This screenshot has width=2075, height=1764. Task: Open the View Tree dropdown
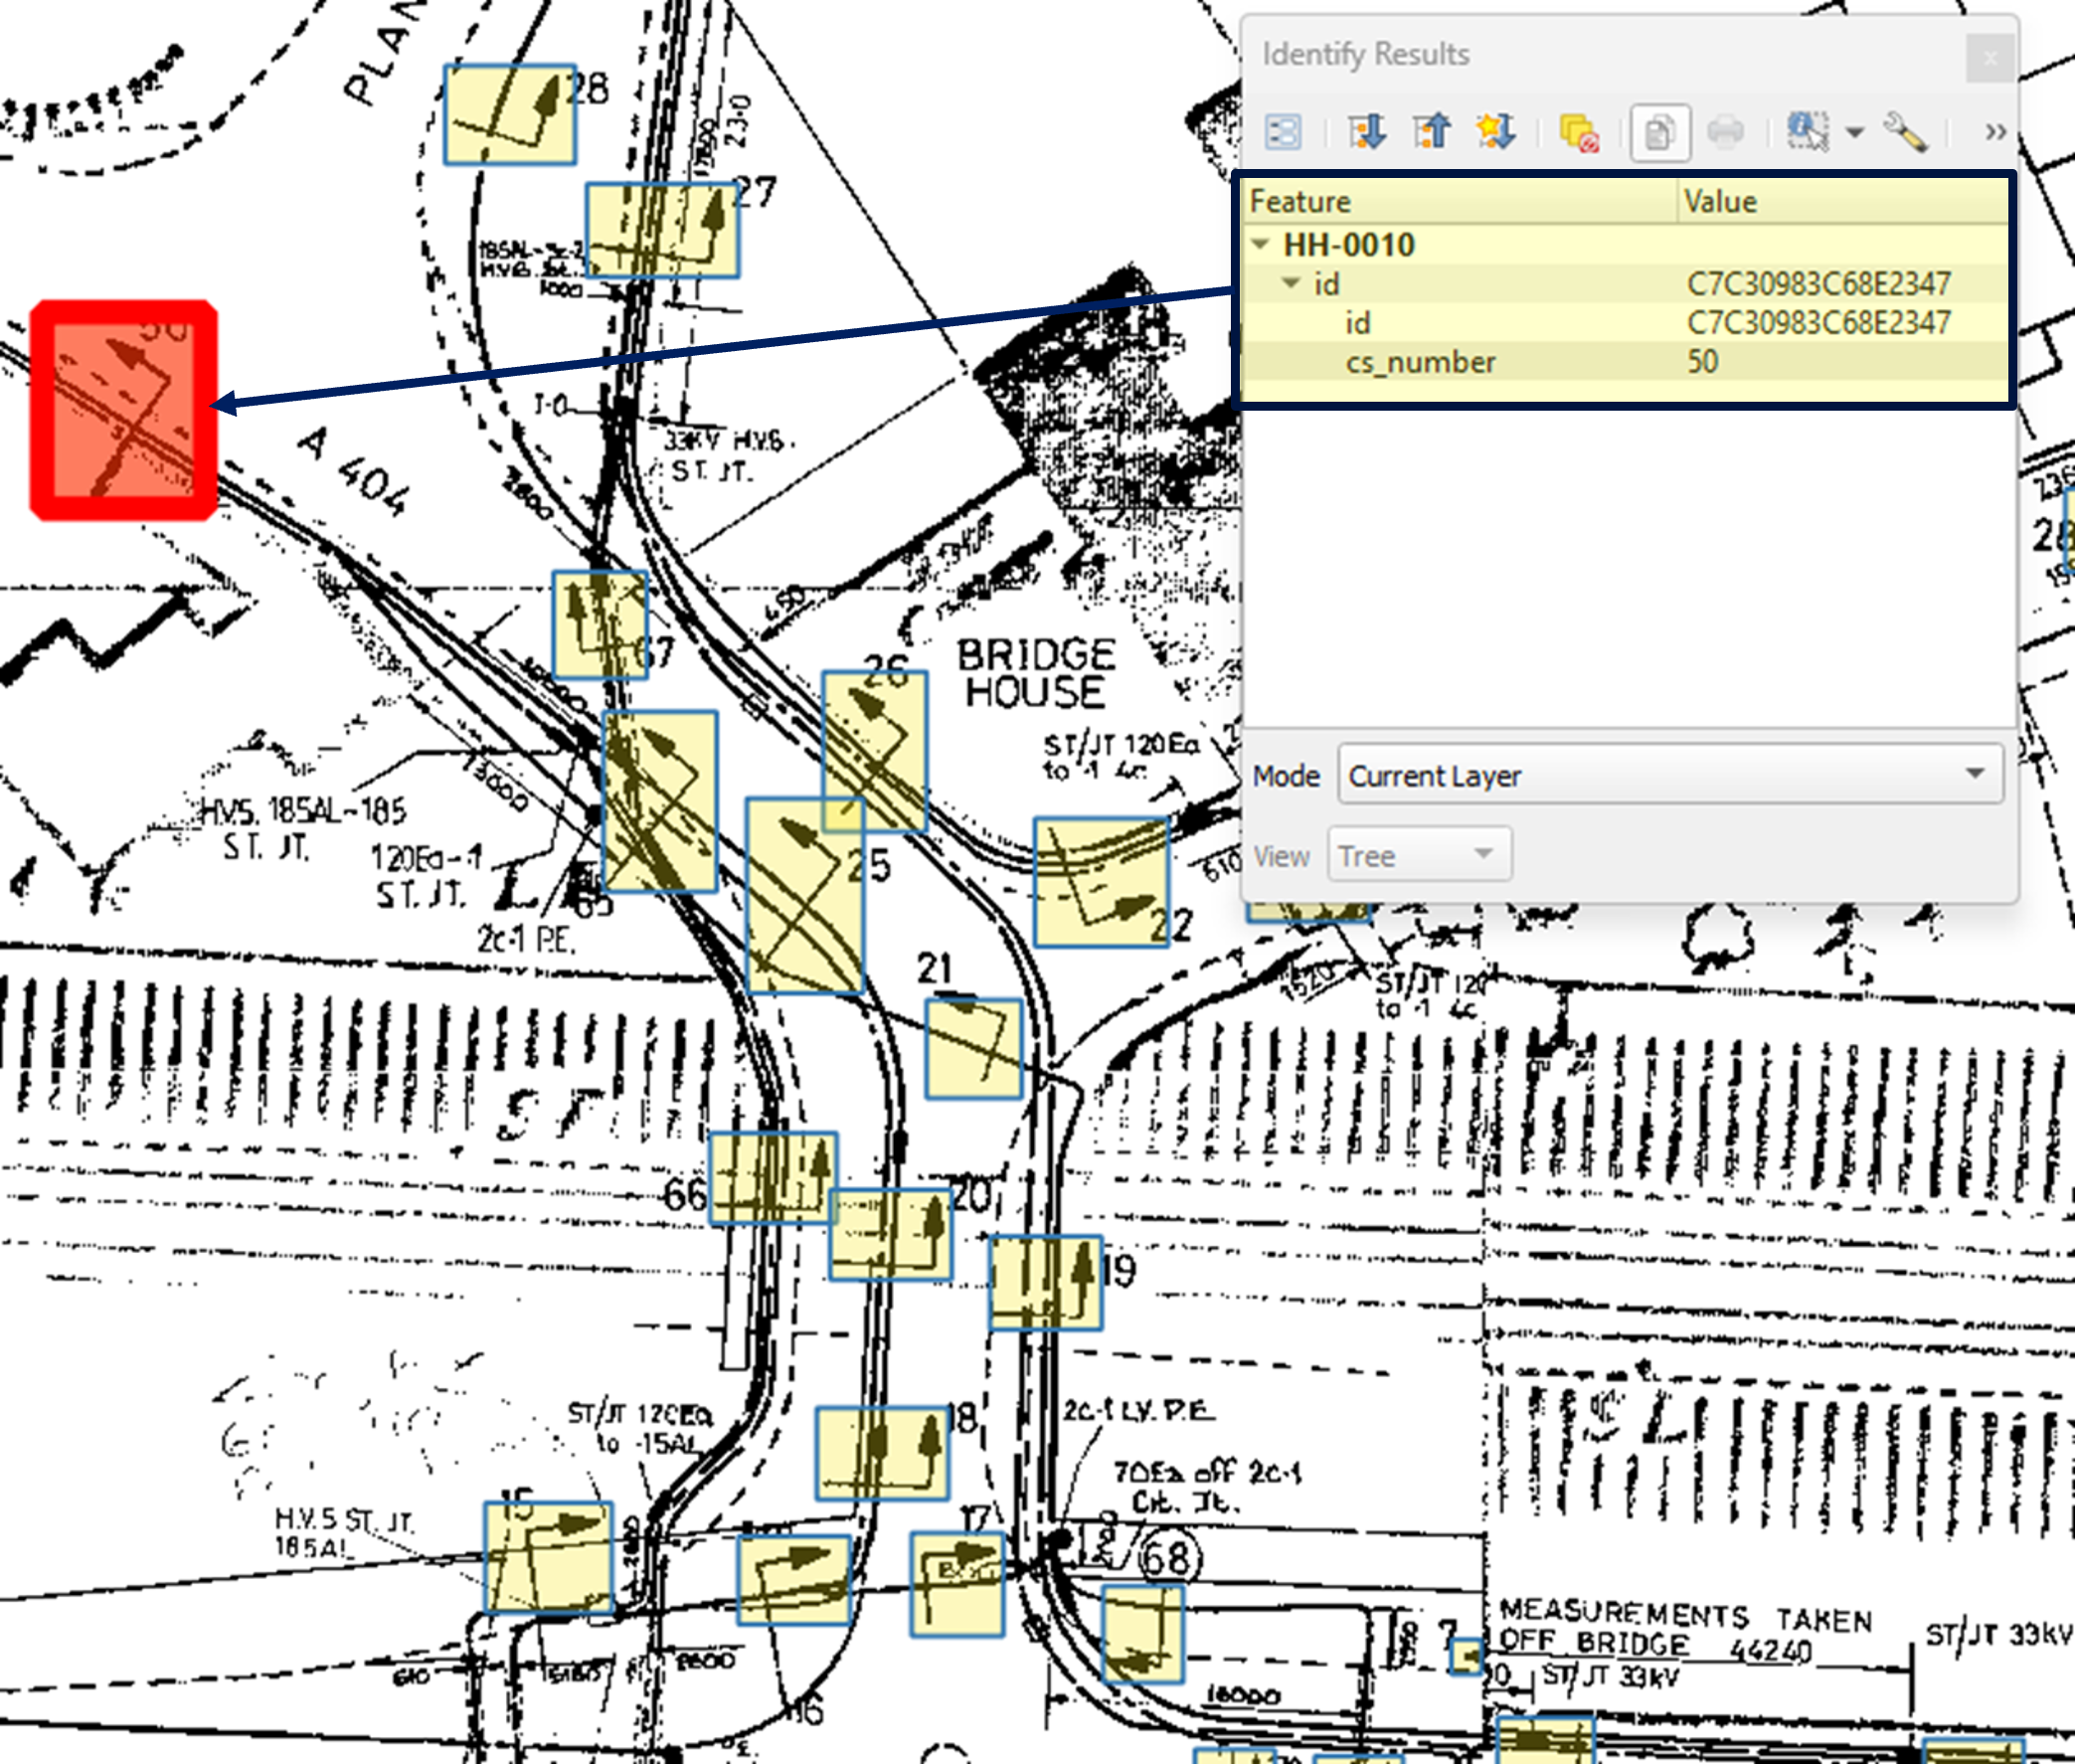[x=1418, y=855]
